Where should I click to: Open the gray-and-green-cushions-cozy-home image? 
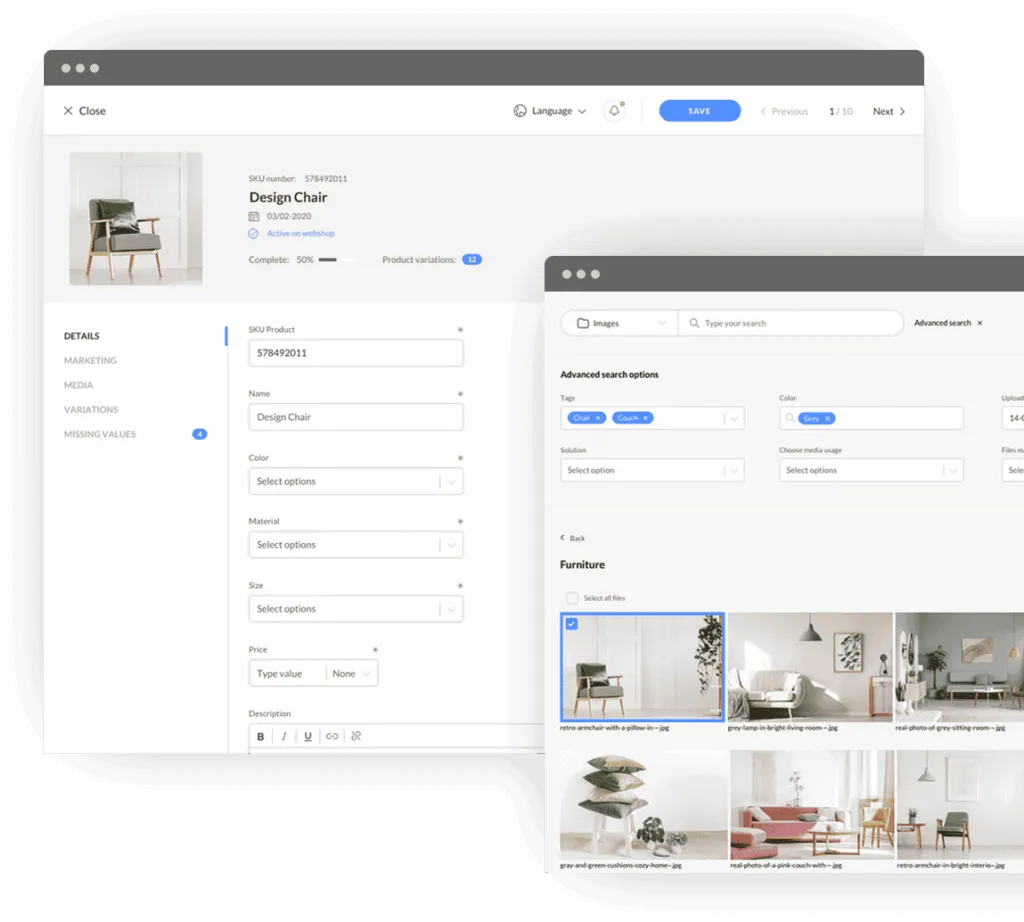pos(643,804)
